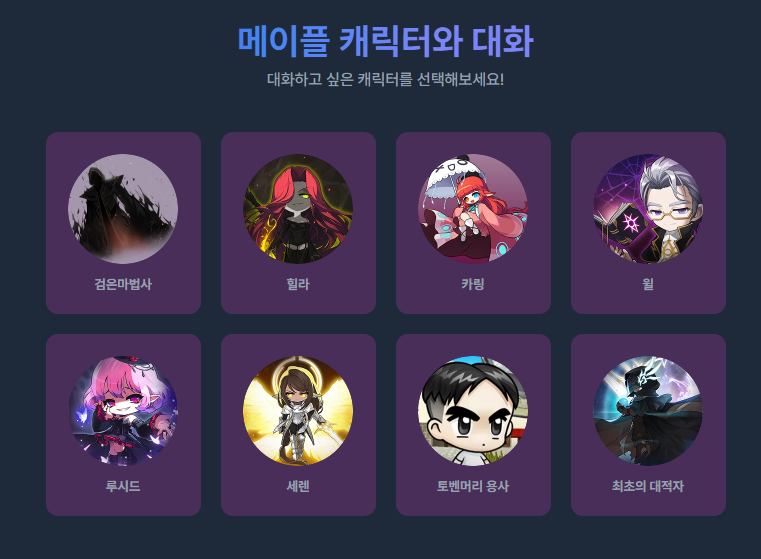Screen dimensions: 761x559
Task: Click the 토벤머리 용사 name label
Action: pyautogui.click(x=473, y=486)
